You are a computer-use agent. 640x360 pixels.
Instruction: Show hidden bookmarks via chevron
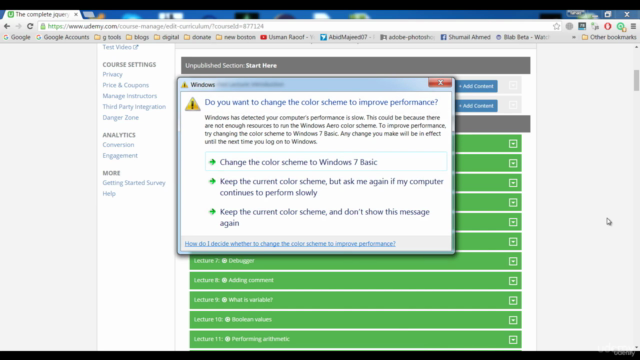(573, 37)
